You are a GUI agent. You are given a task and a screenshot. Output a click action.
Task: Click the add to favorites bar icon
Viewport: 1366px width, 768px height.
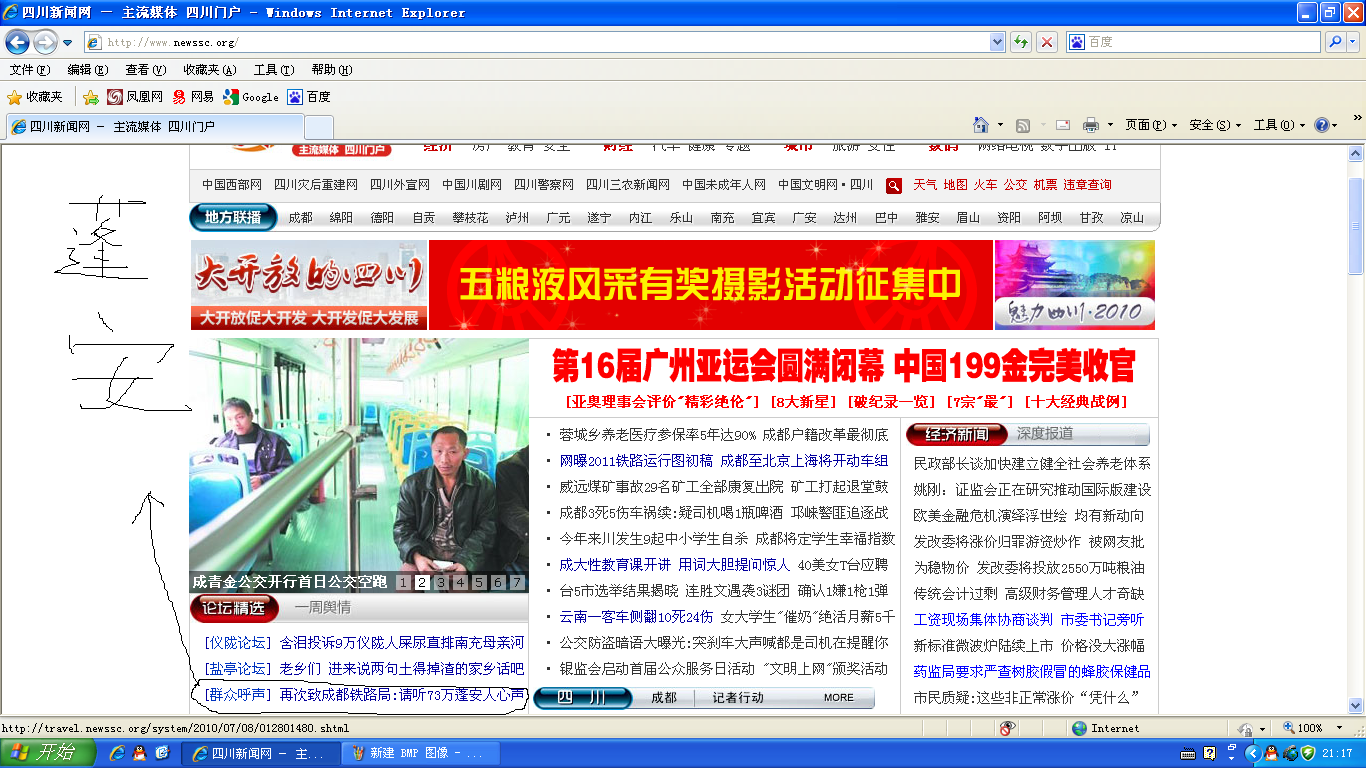(x=91, y=97)
